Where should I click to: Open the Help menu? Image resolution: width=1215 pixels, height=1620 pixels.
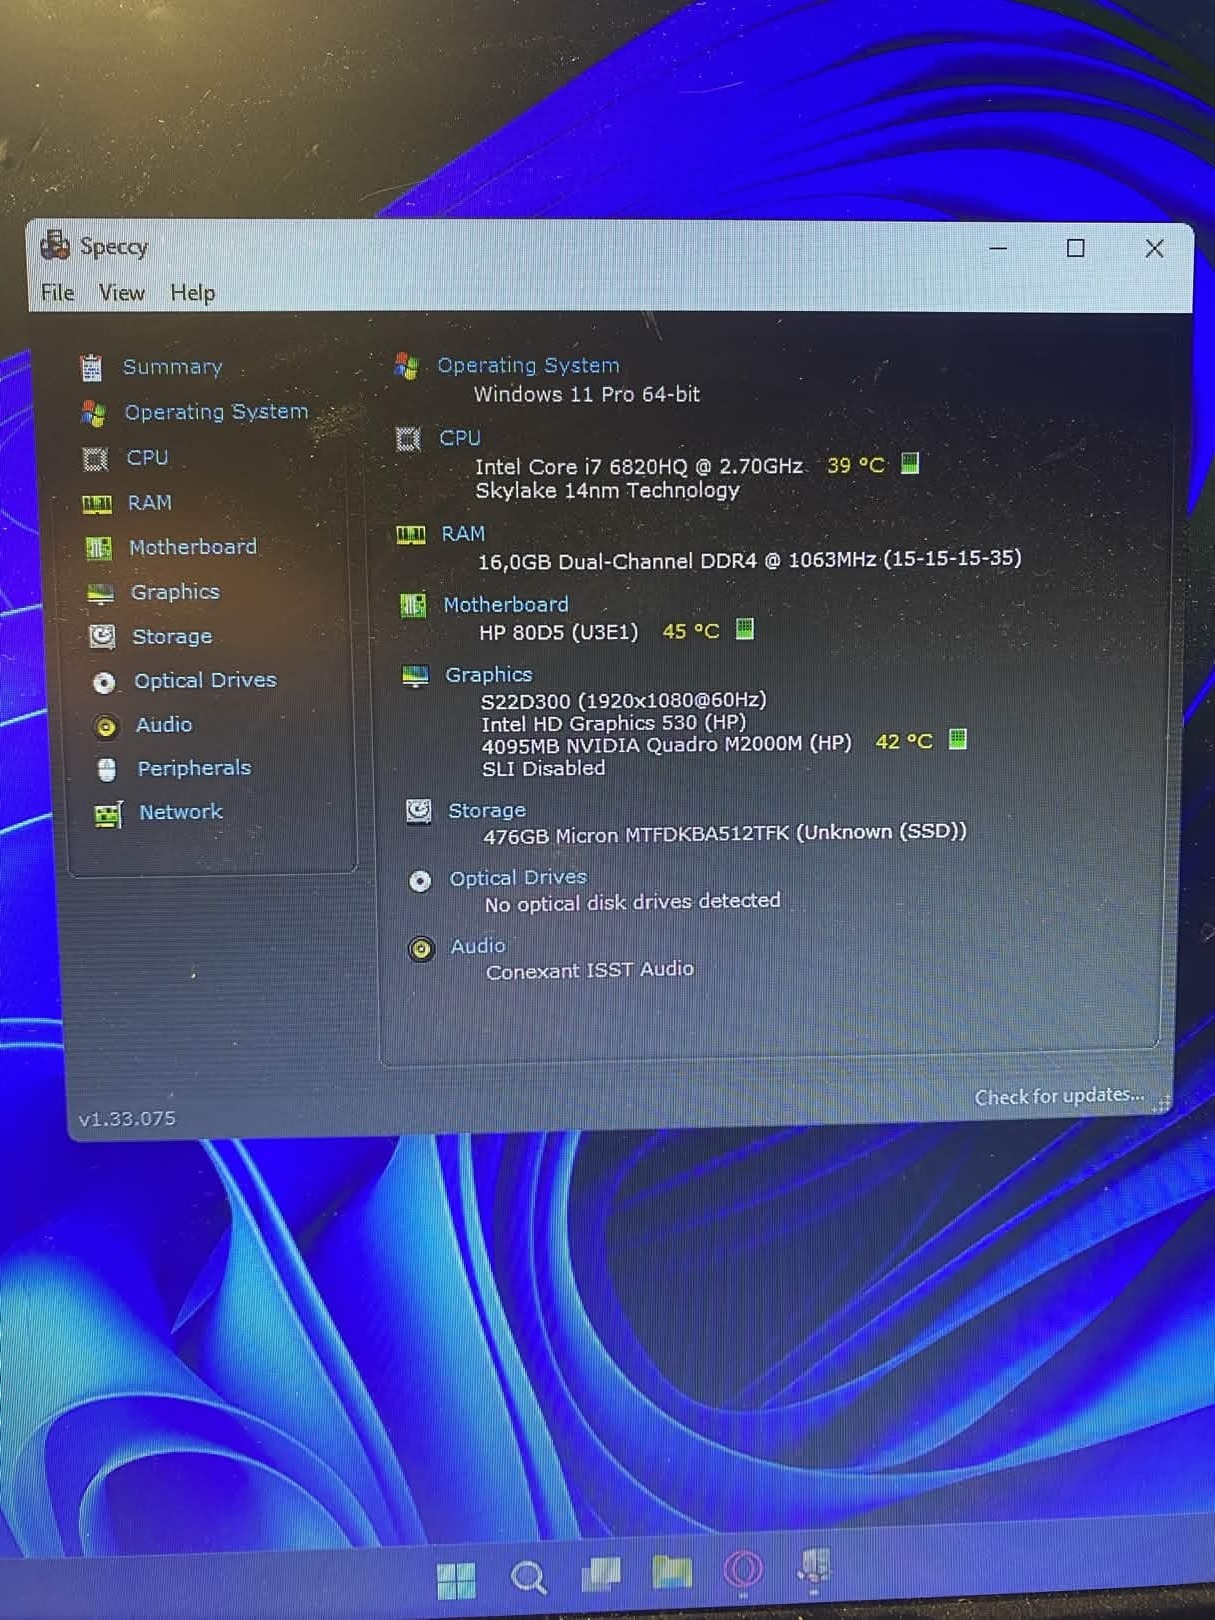pos(193,292)
